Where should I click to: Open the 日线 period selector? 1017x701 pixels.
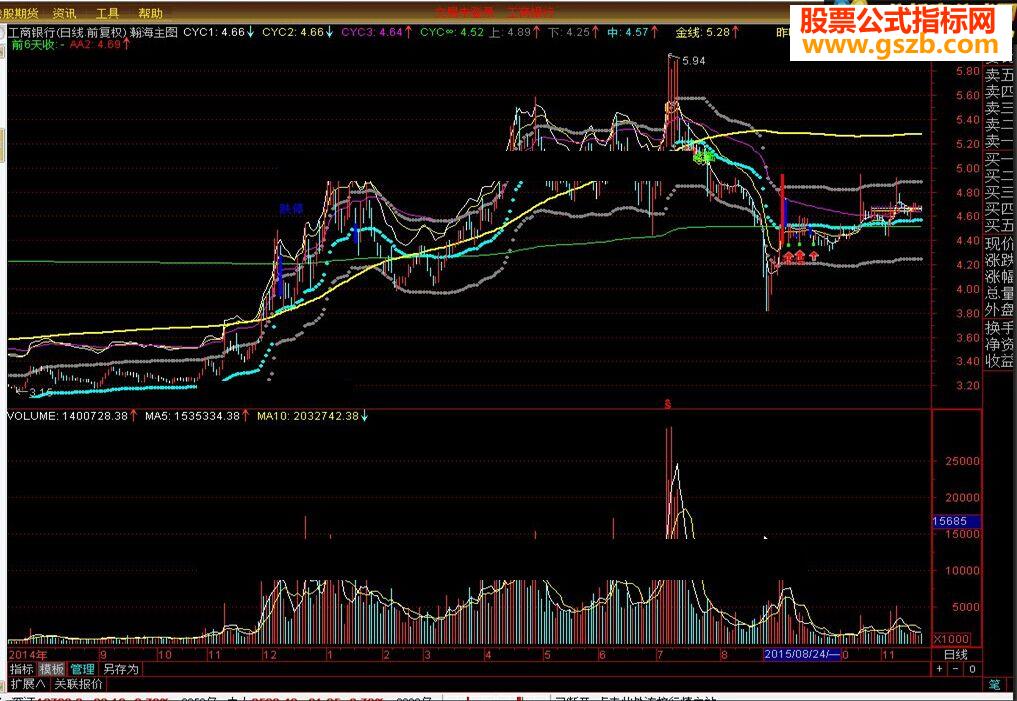tap(955, 654)
